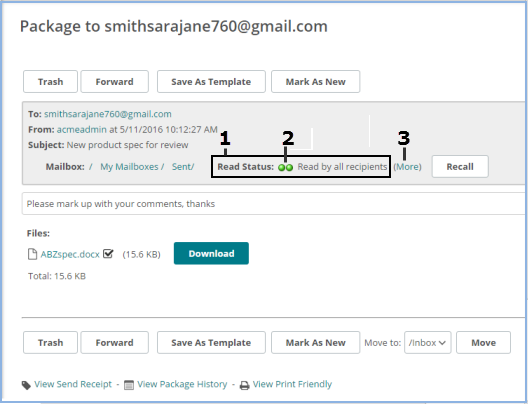This screenshot has width=528, height=404.
Task: Go to My Mailboxes breadcrumb link
Action: point(129,167)
